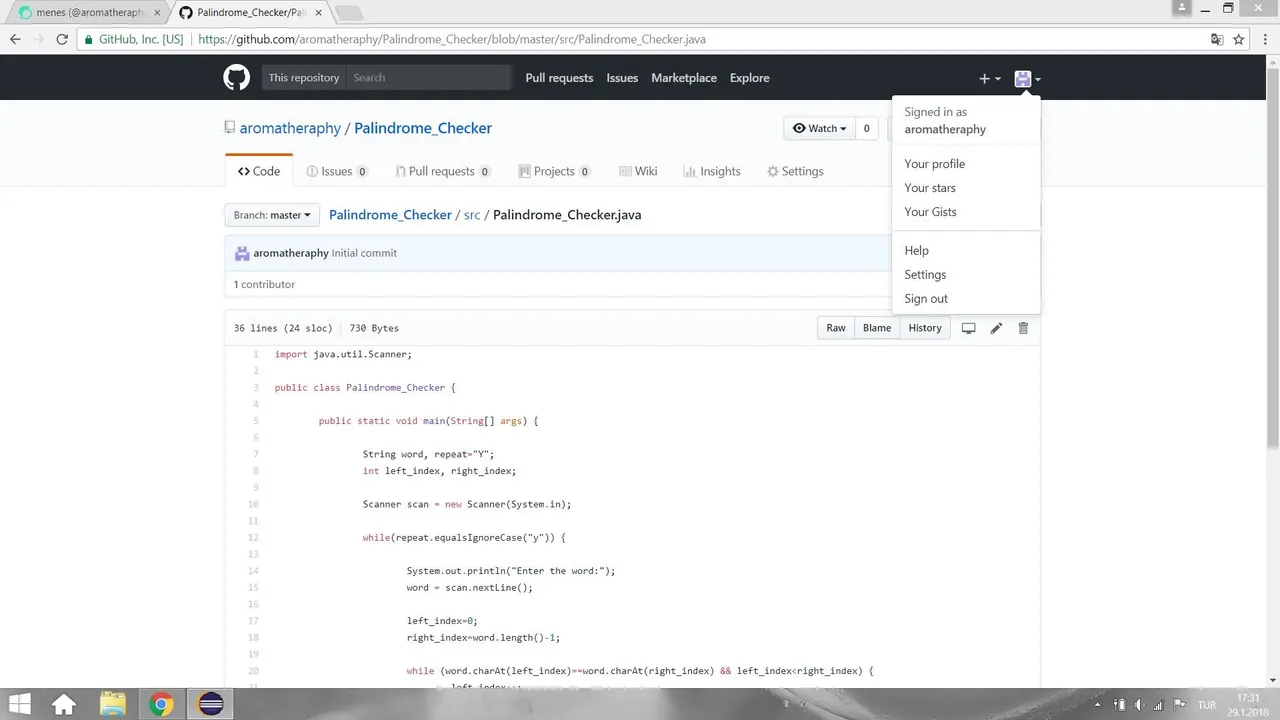Viewport: 1280px width, 720px height.
Task: Open the repository Settings tab
Action: (795, 171)
